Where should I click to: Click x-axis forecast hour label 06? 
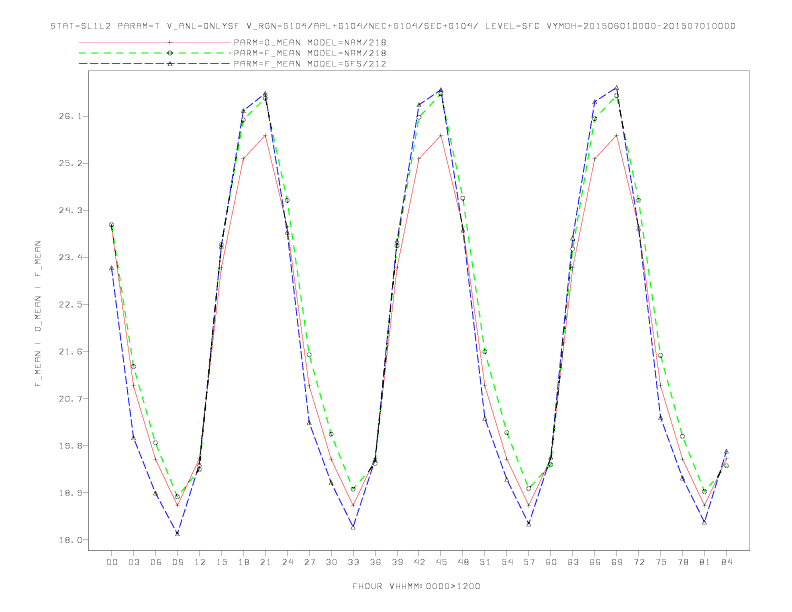click(x=156, y=562)
